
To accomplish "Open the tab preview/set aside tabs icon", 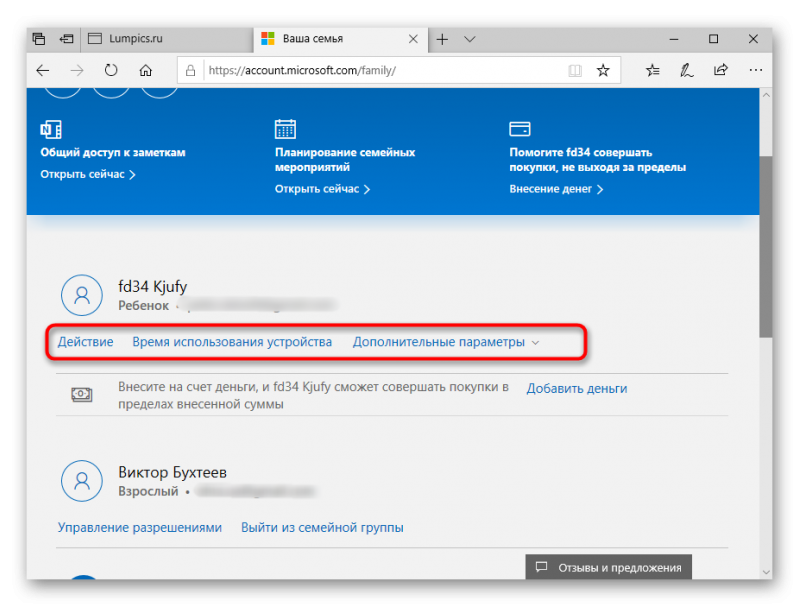I will 39,39.
